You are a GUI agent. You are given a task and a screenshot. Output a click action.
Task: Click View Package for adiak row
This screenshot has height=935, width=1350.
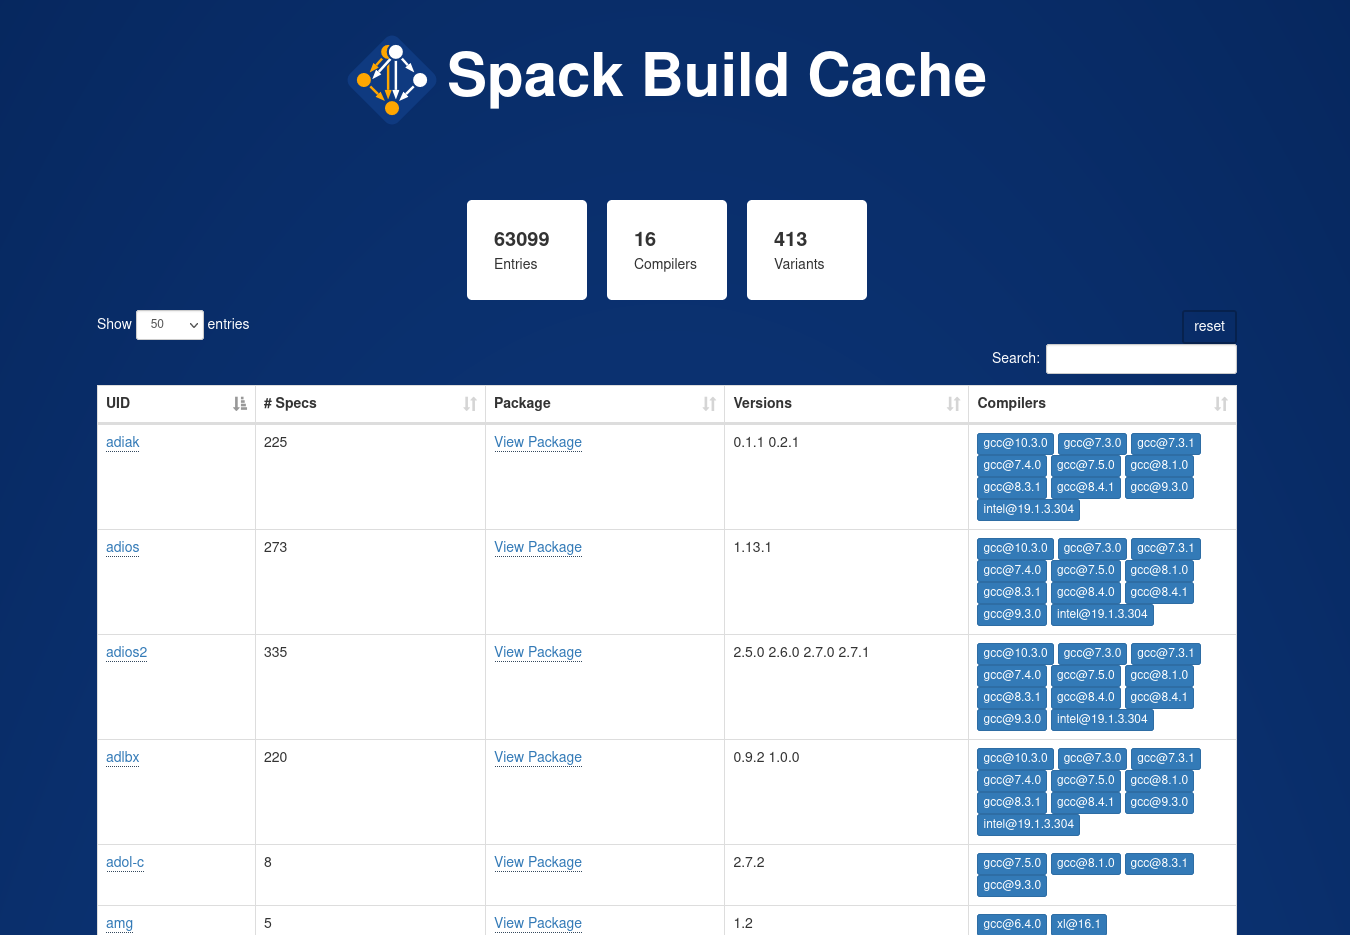point(538,442)
